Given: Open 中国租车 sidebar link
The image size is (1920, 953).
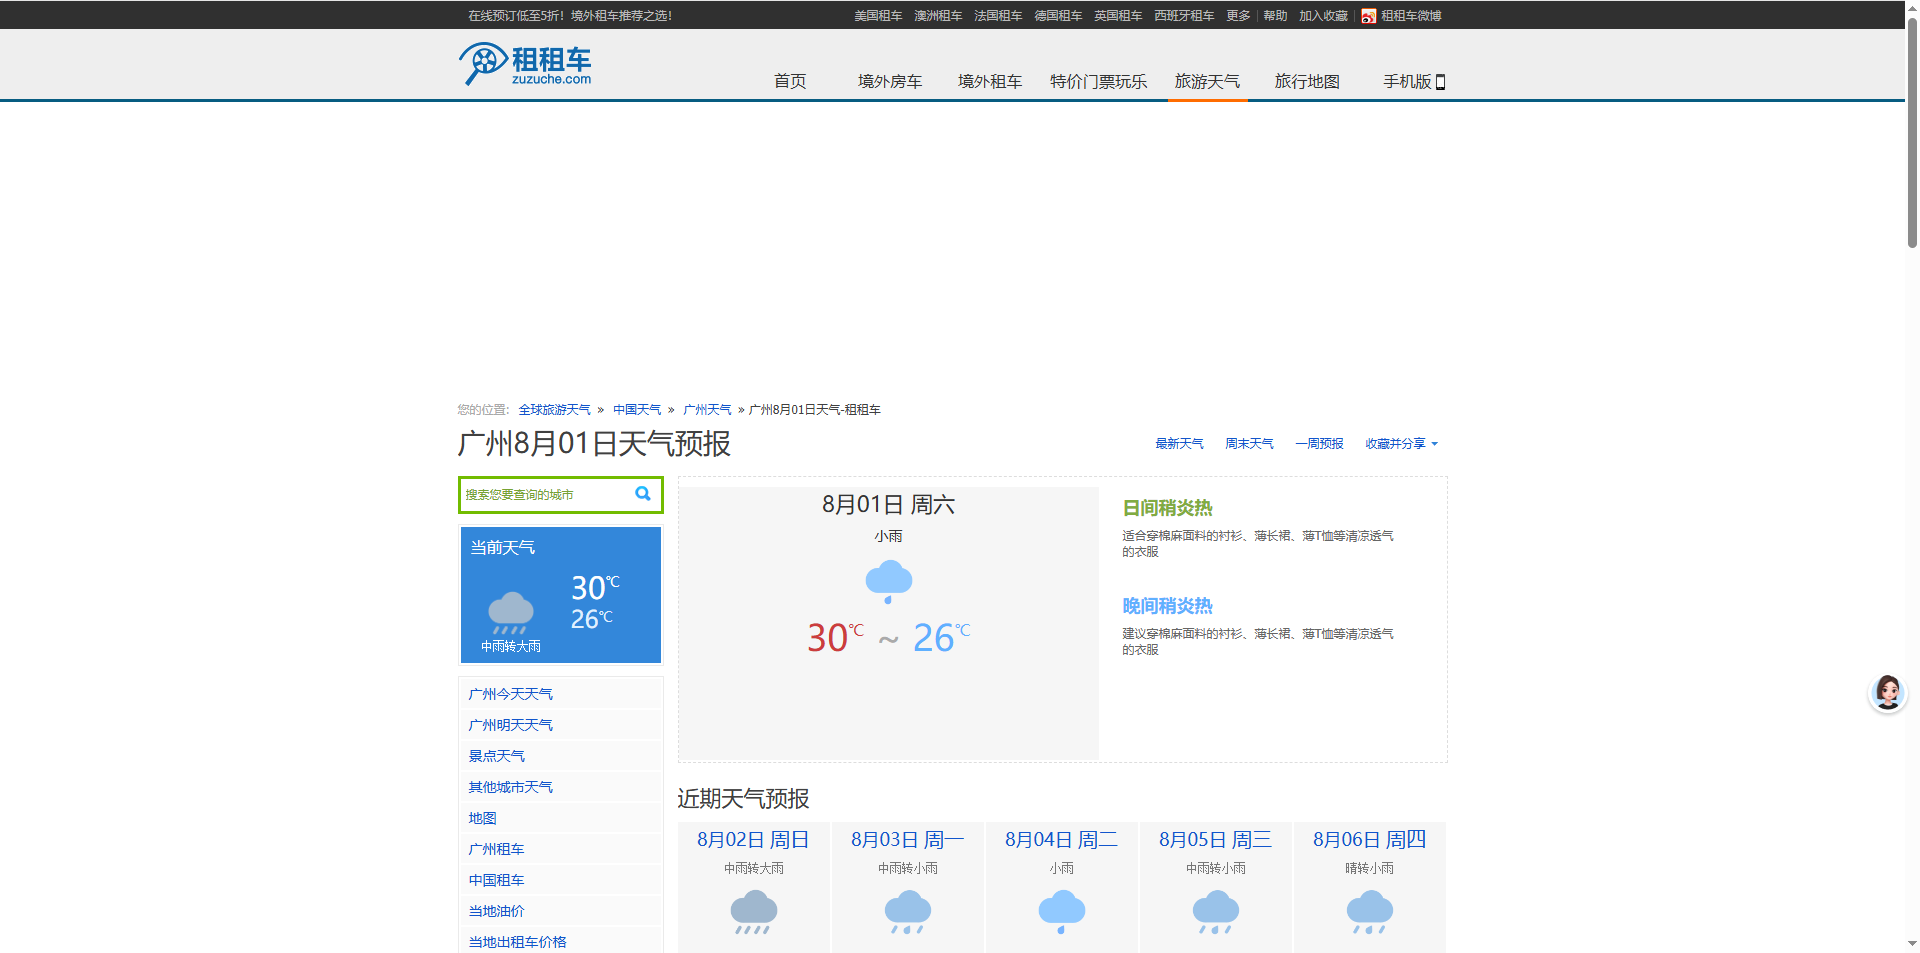Looking at the screenshot, I should tap(496, 880).
